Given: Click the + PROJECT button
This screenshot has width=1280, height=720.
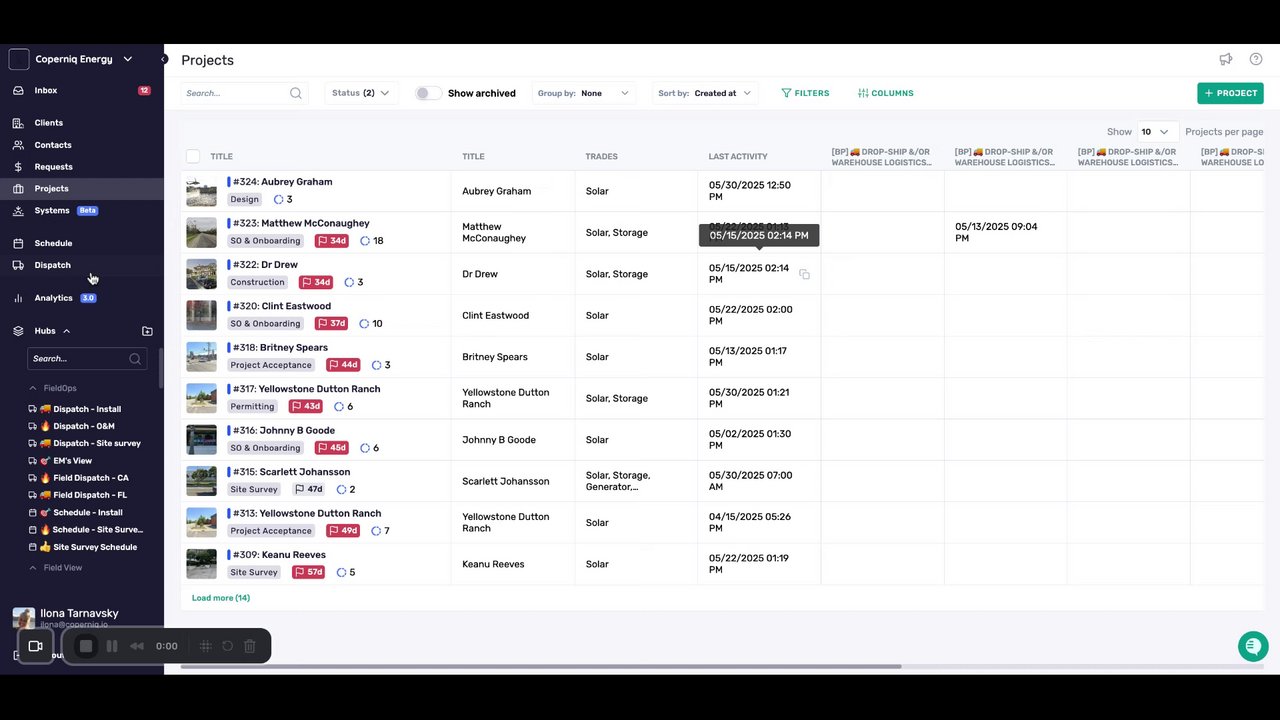Looking at the screenshot, I should tap(1230, 93).
